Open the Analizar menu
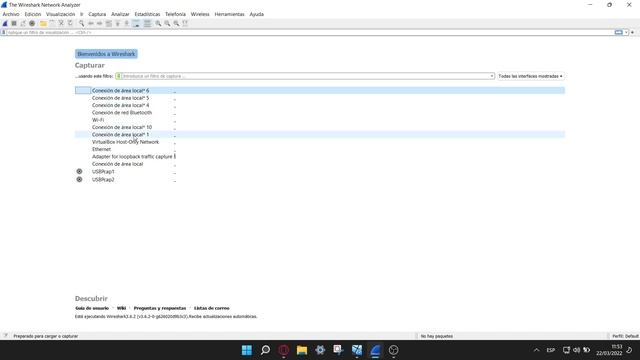Image resolution: width=640 pixels, height=360 pixels. point(120,14)
